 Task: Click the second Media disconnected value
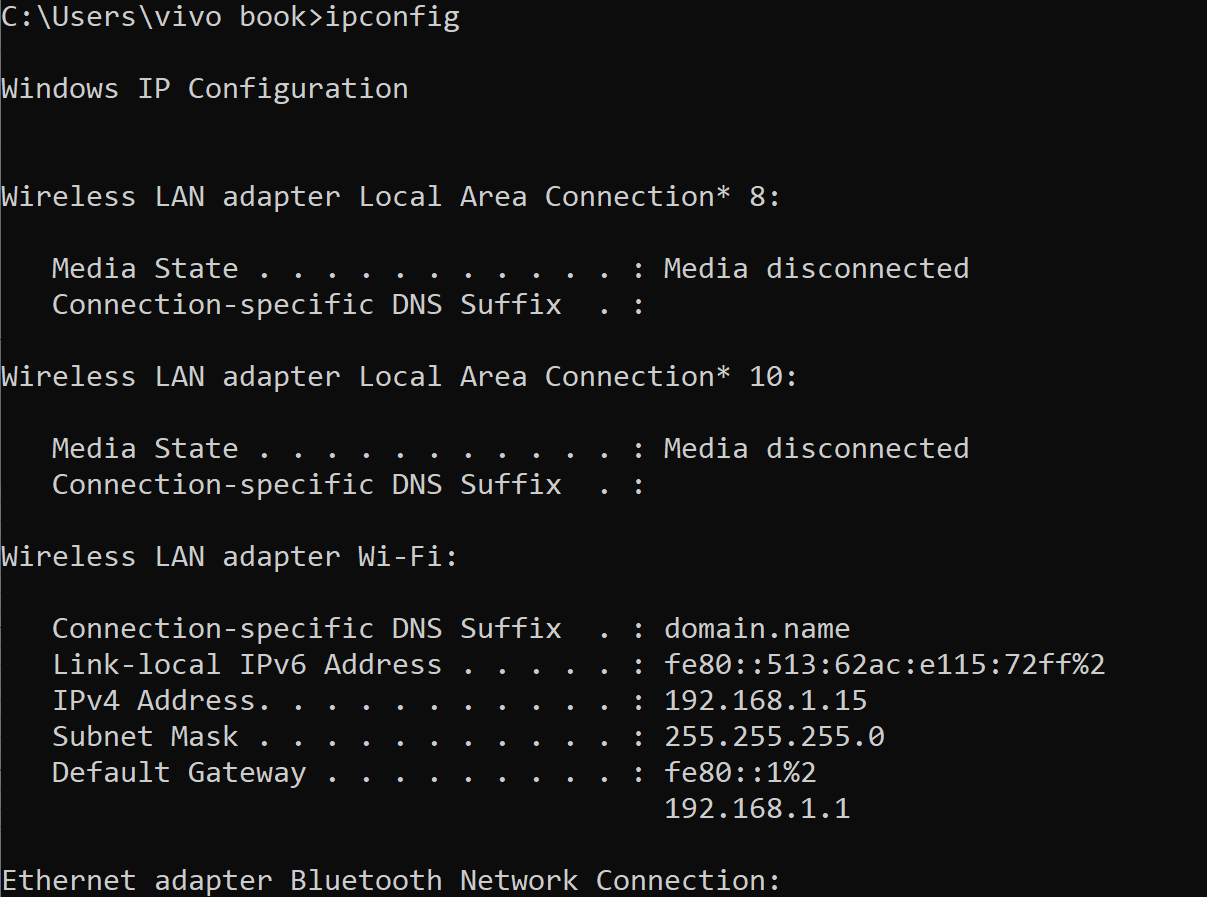(816, 449)
